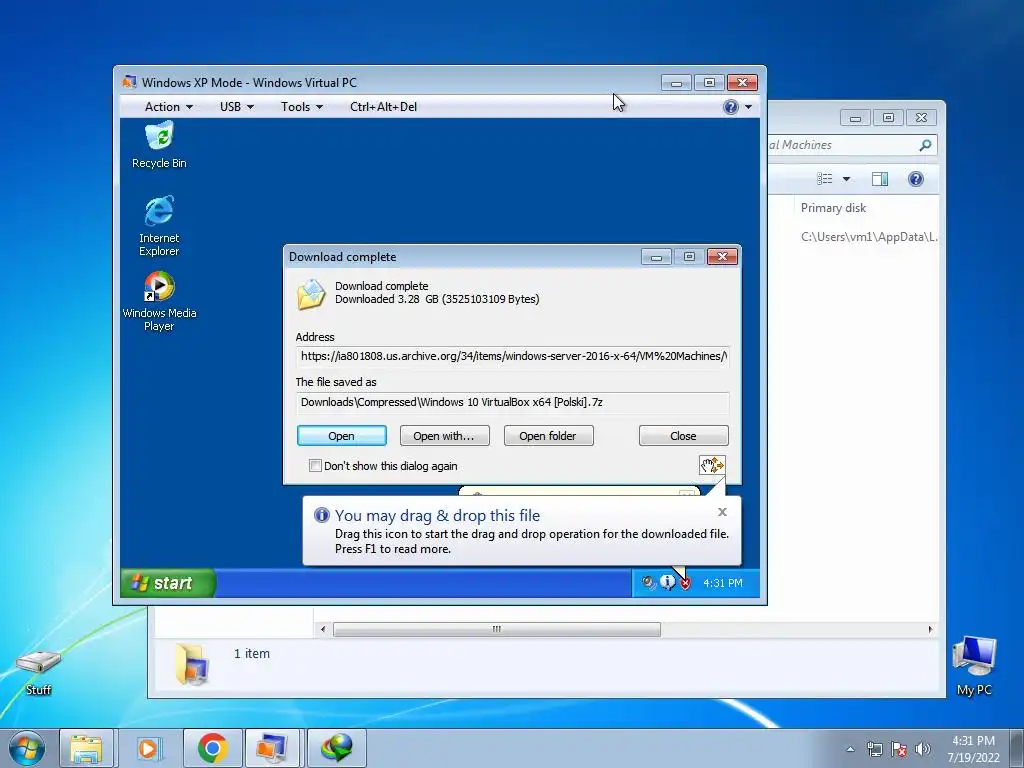Click the file saved as path field

(x=512, y=402)
